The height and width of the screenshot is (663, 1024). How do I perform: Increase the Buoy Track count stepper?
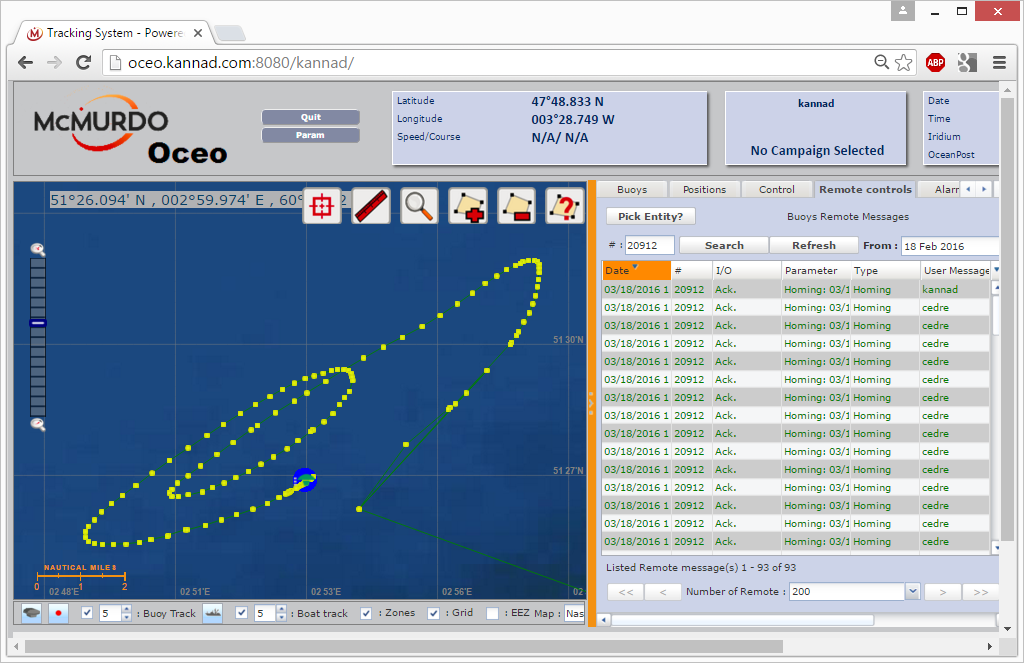126,609
